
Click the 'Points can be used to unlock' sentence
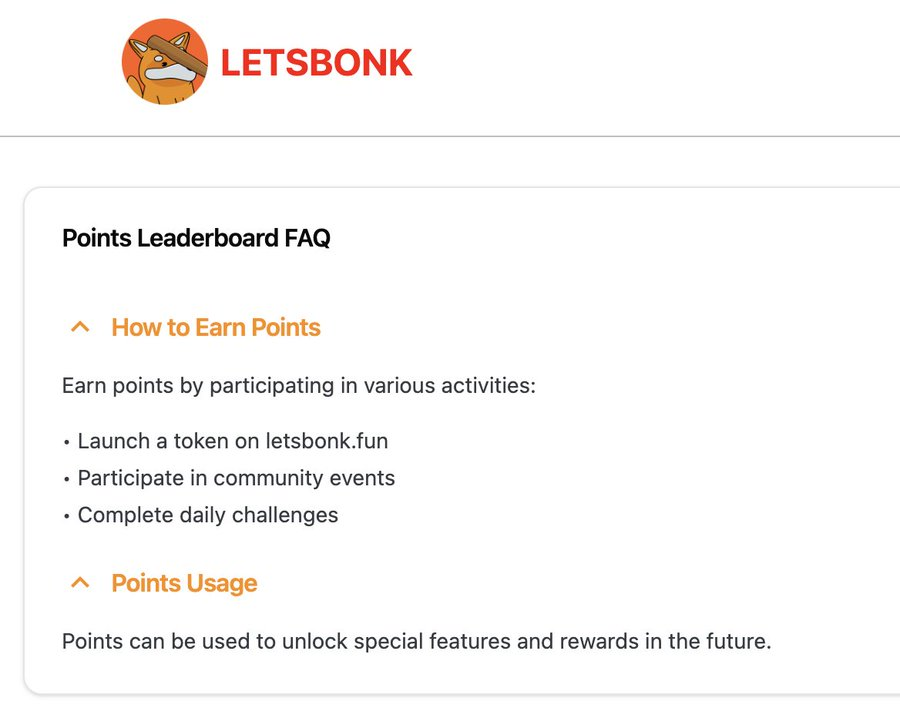point(416,641)
